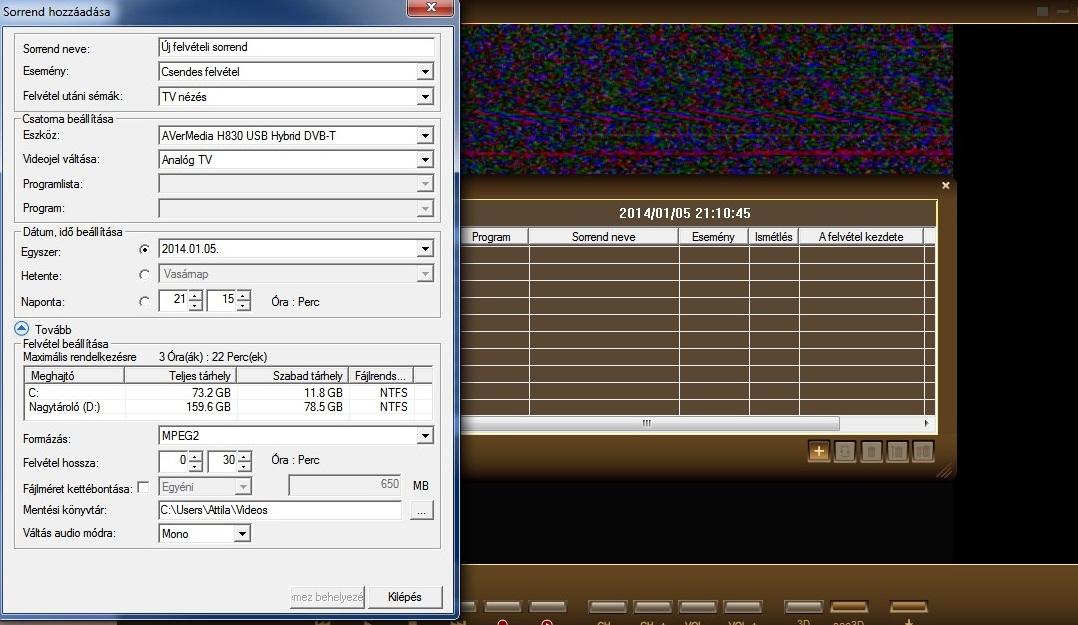Open the Hetente Vasárnap dropdown
The width and height of the screenshot is (1078, 625).
click(425, 274)
